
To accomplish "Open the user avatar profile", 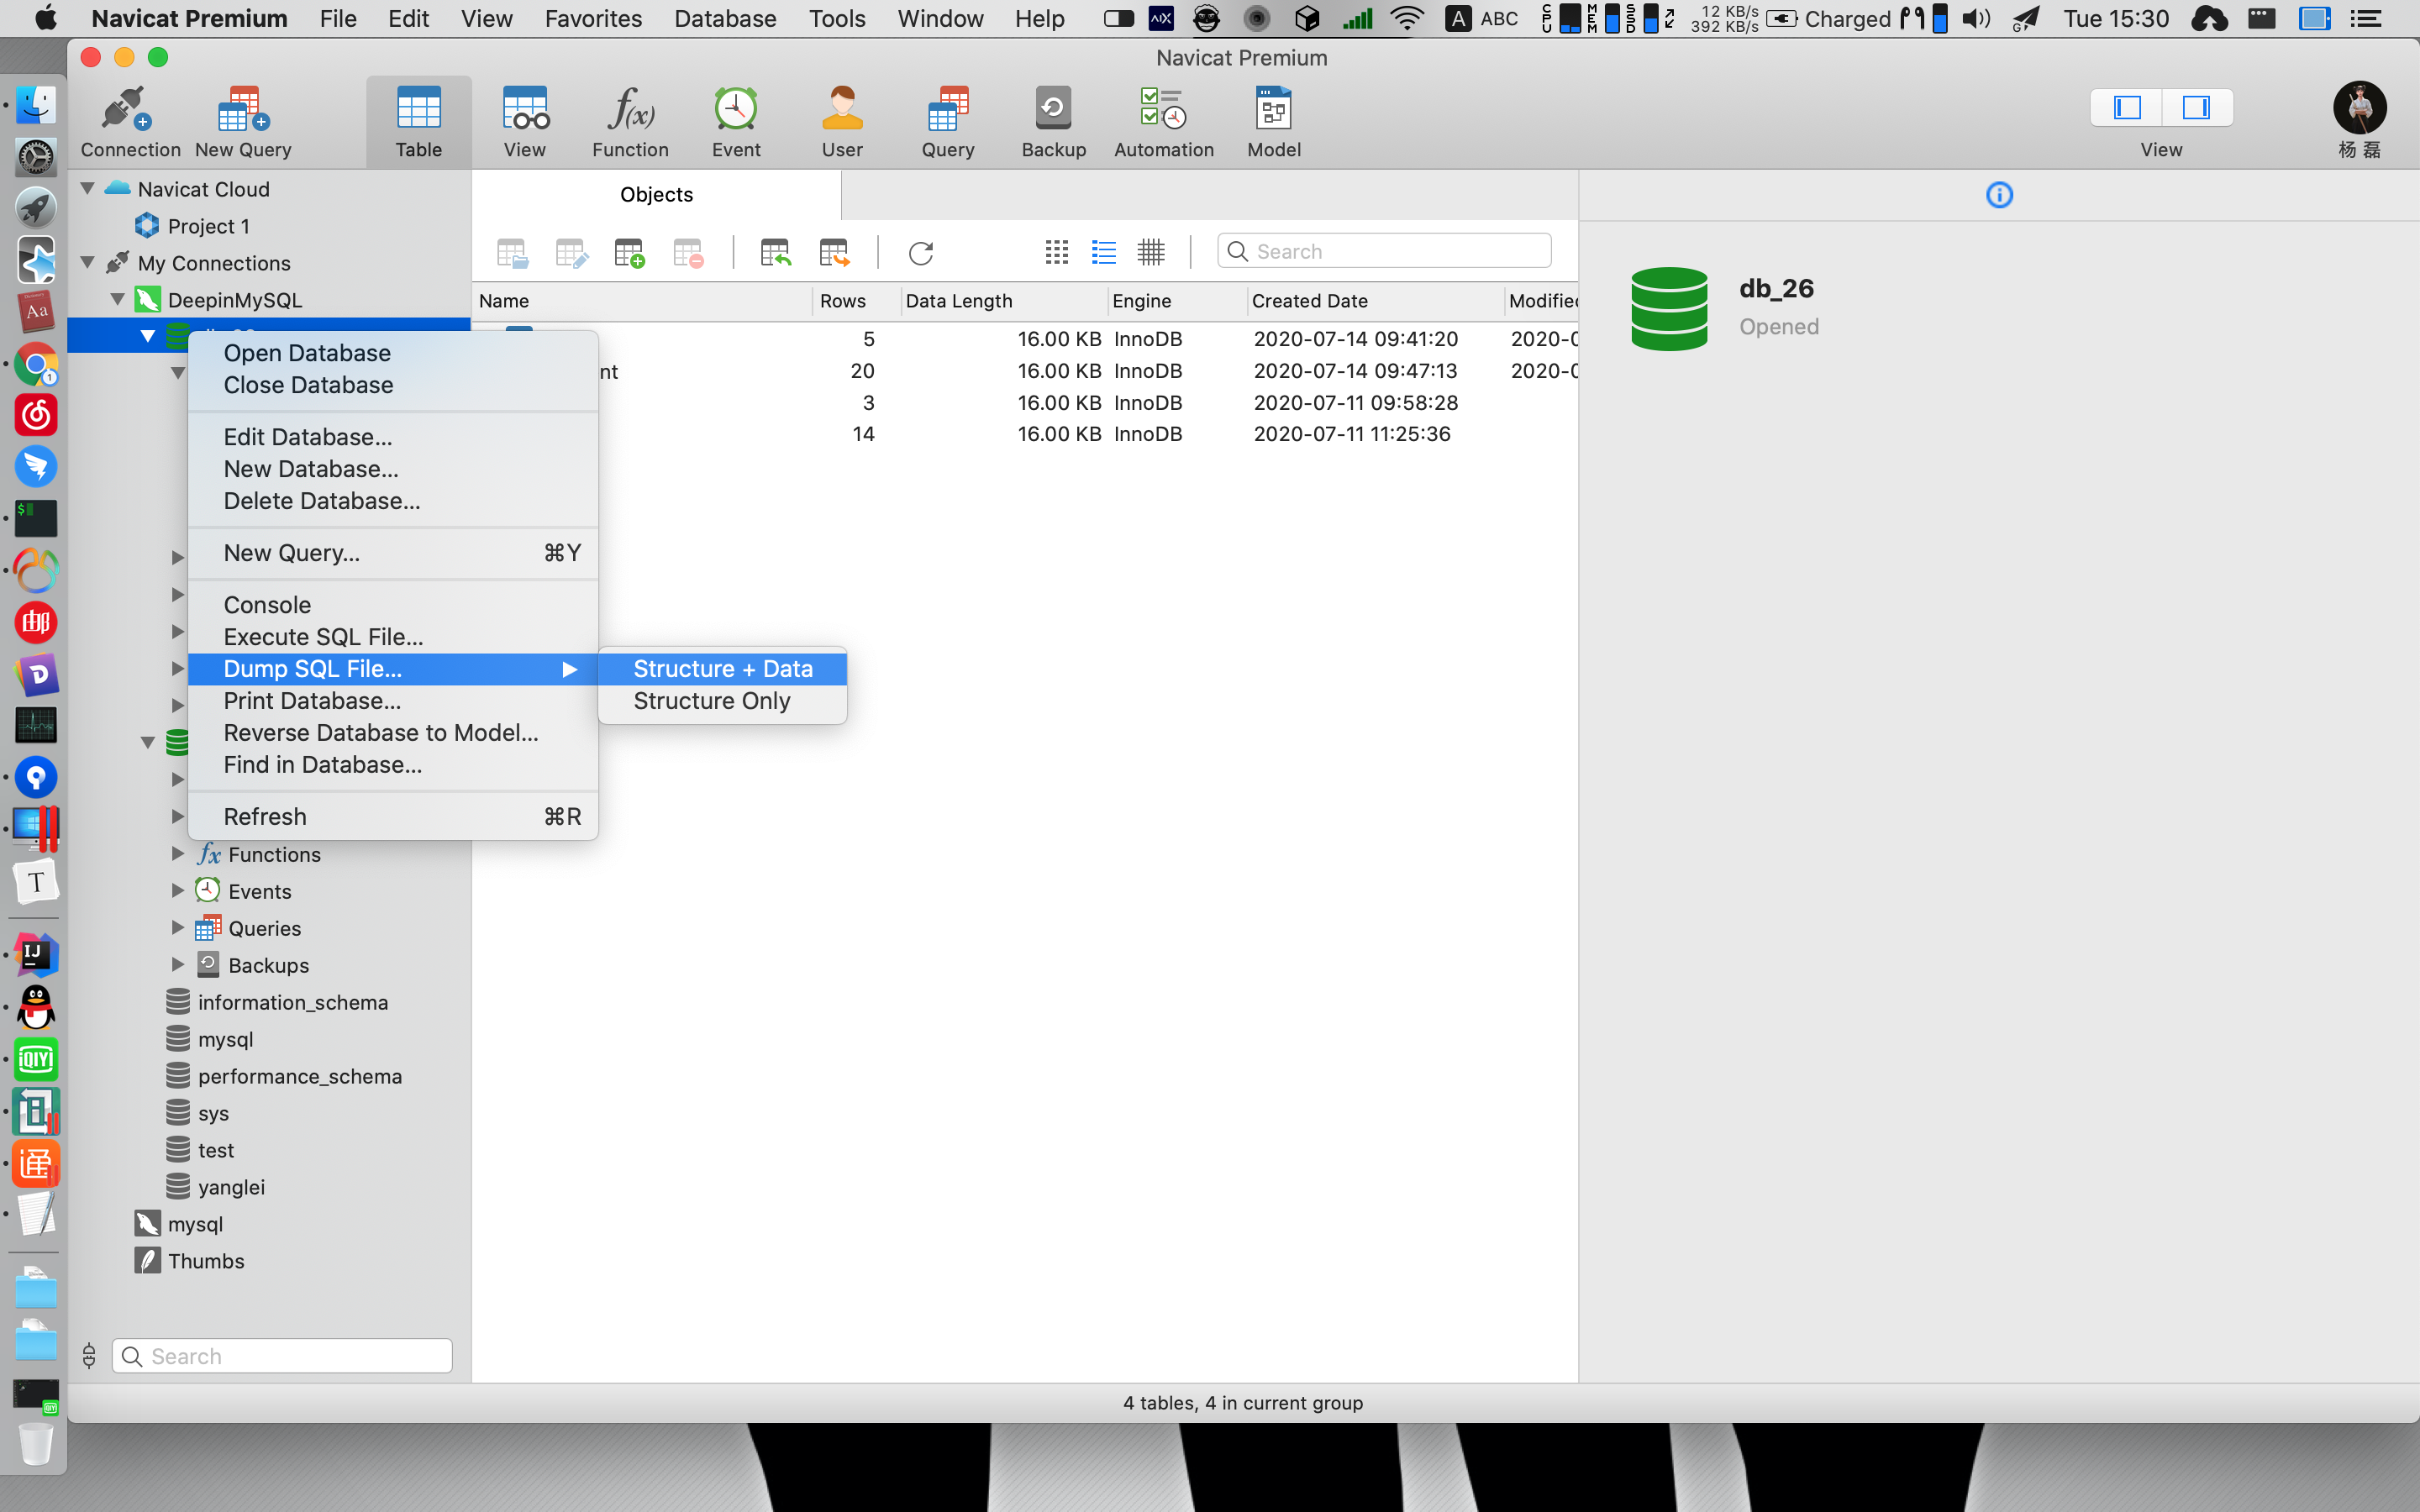I will pos(2360,108).
